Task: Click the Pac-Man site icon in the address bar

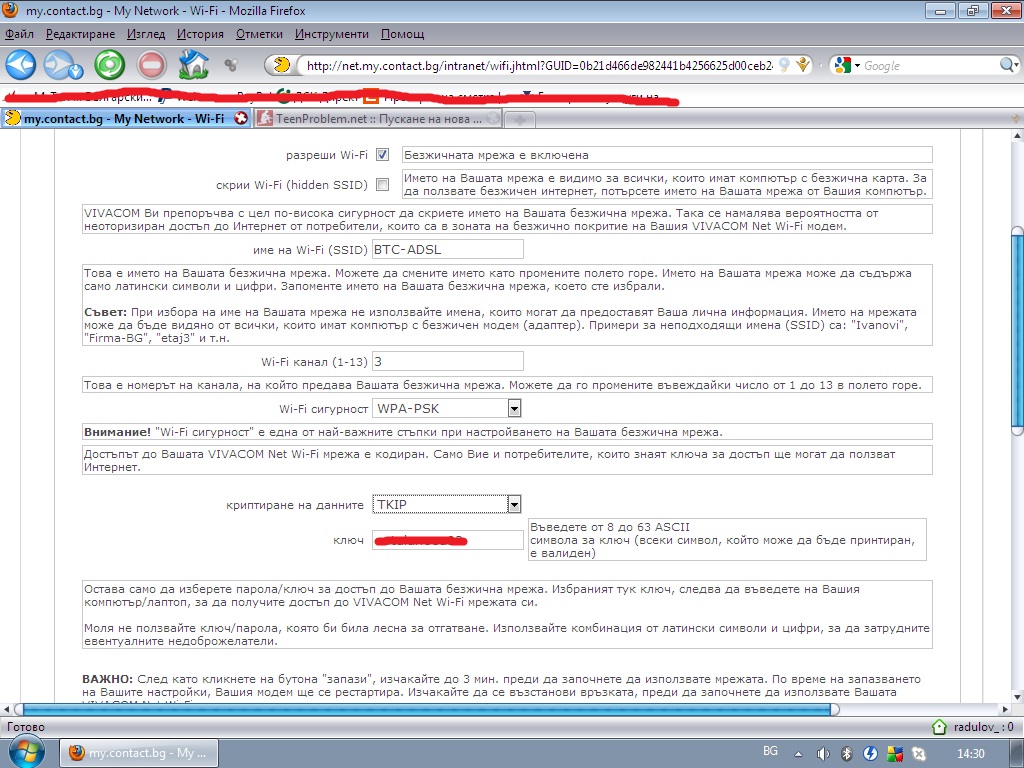Action: (x=281, y=65)
